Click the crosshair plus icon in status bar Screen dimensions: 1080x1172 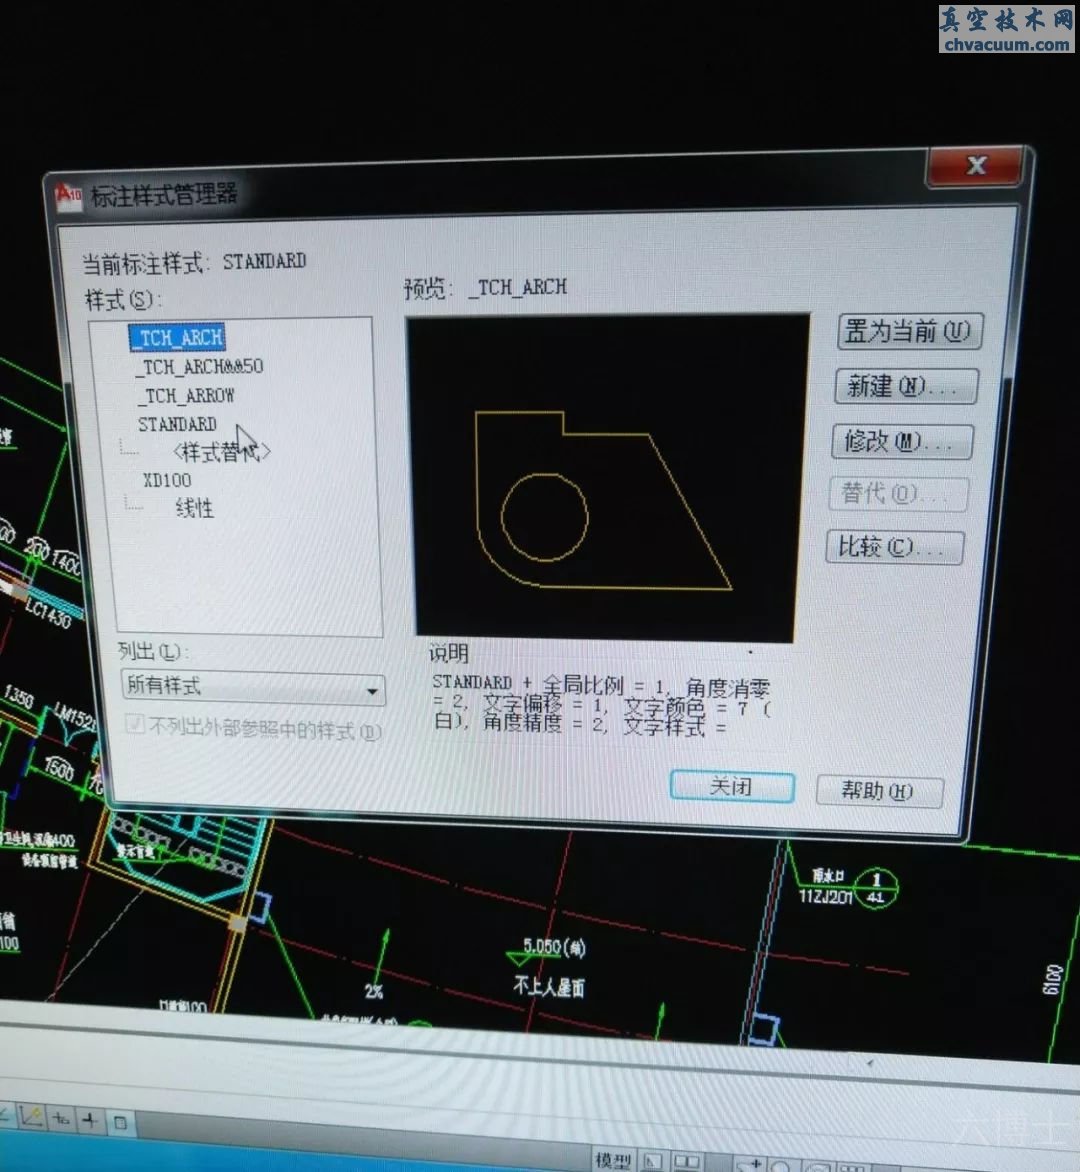point(90,1121)
